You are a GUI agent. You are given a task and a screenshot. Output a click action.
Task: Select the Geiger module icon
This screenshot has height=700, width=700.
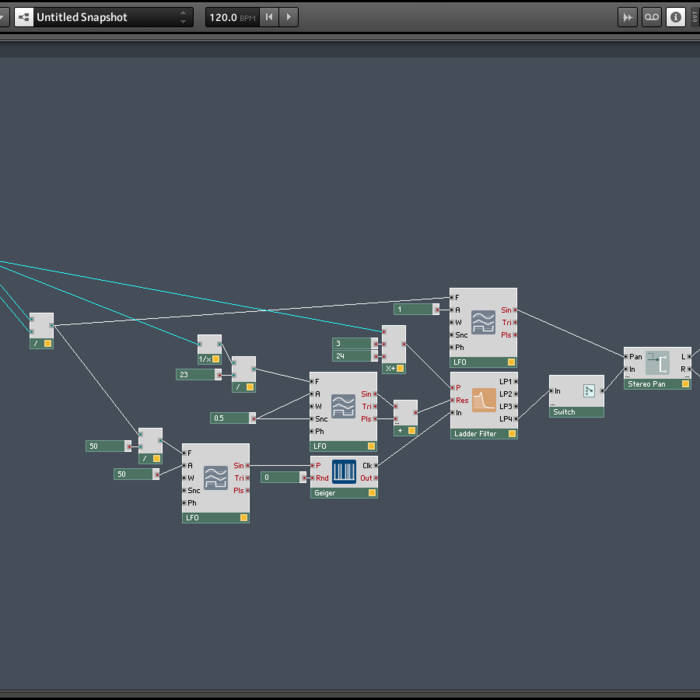[x=344, y=472]
